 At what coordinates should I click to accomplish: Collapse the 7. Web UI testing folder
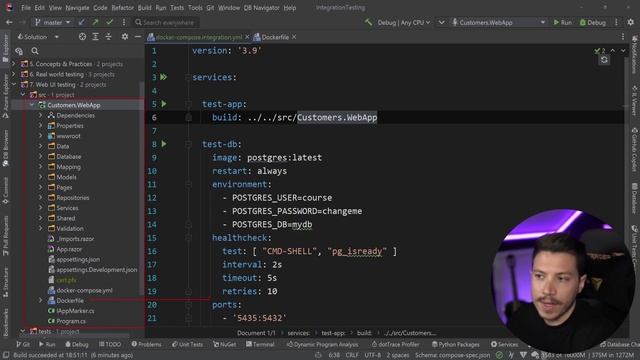[14, 84]
